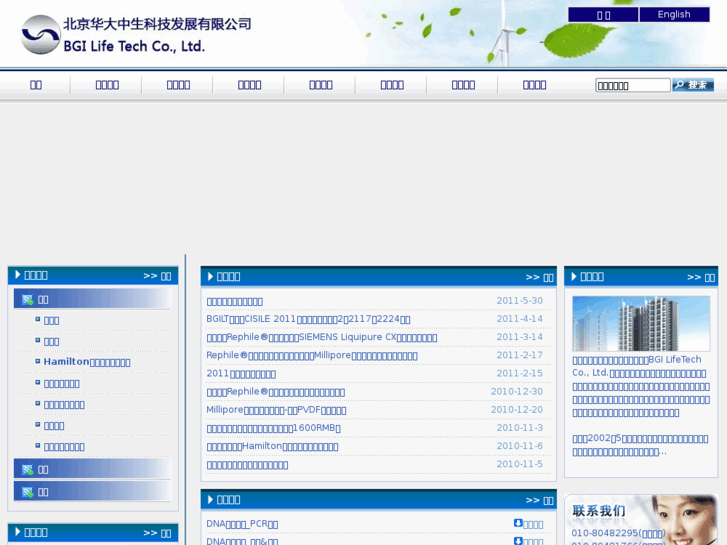This screenshot has height=545, width=727.
Task: Collapse the first highlighted category in product sidebar
Action: tap(93, 299)
